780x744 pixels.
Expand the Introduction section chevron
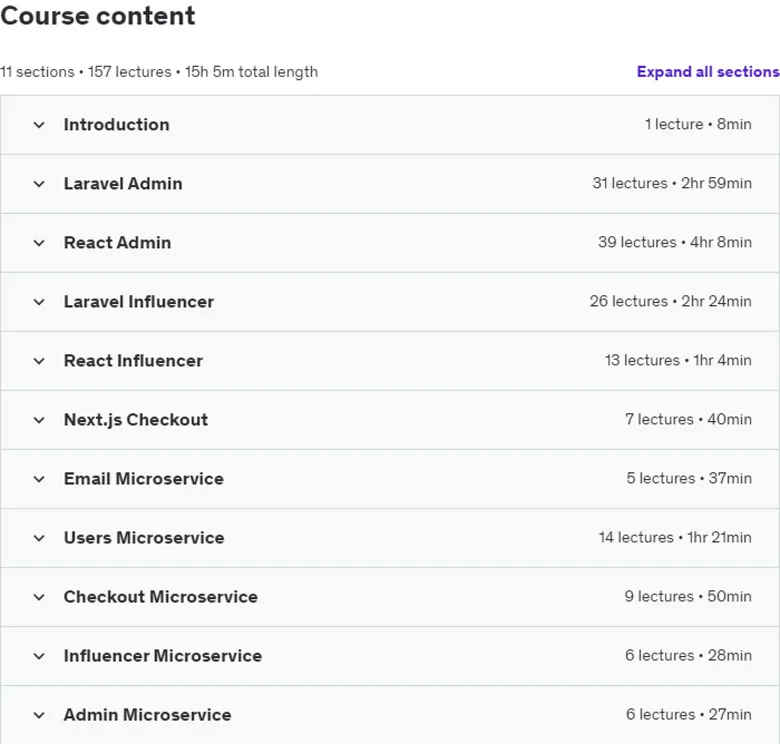tap(39, 125)
